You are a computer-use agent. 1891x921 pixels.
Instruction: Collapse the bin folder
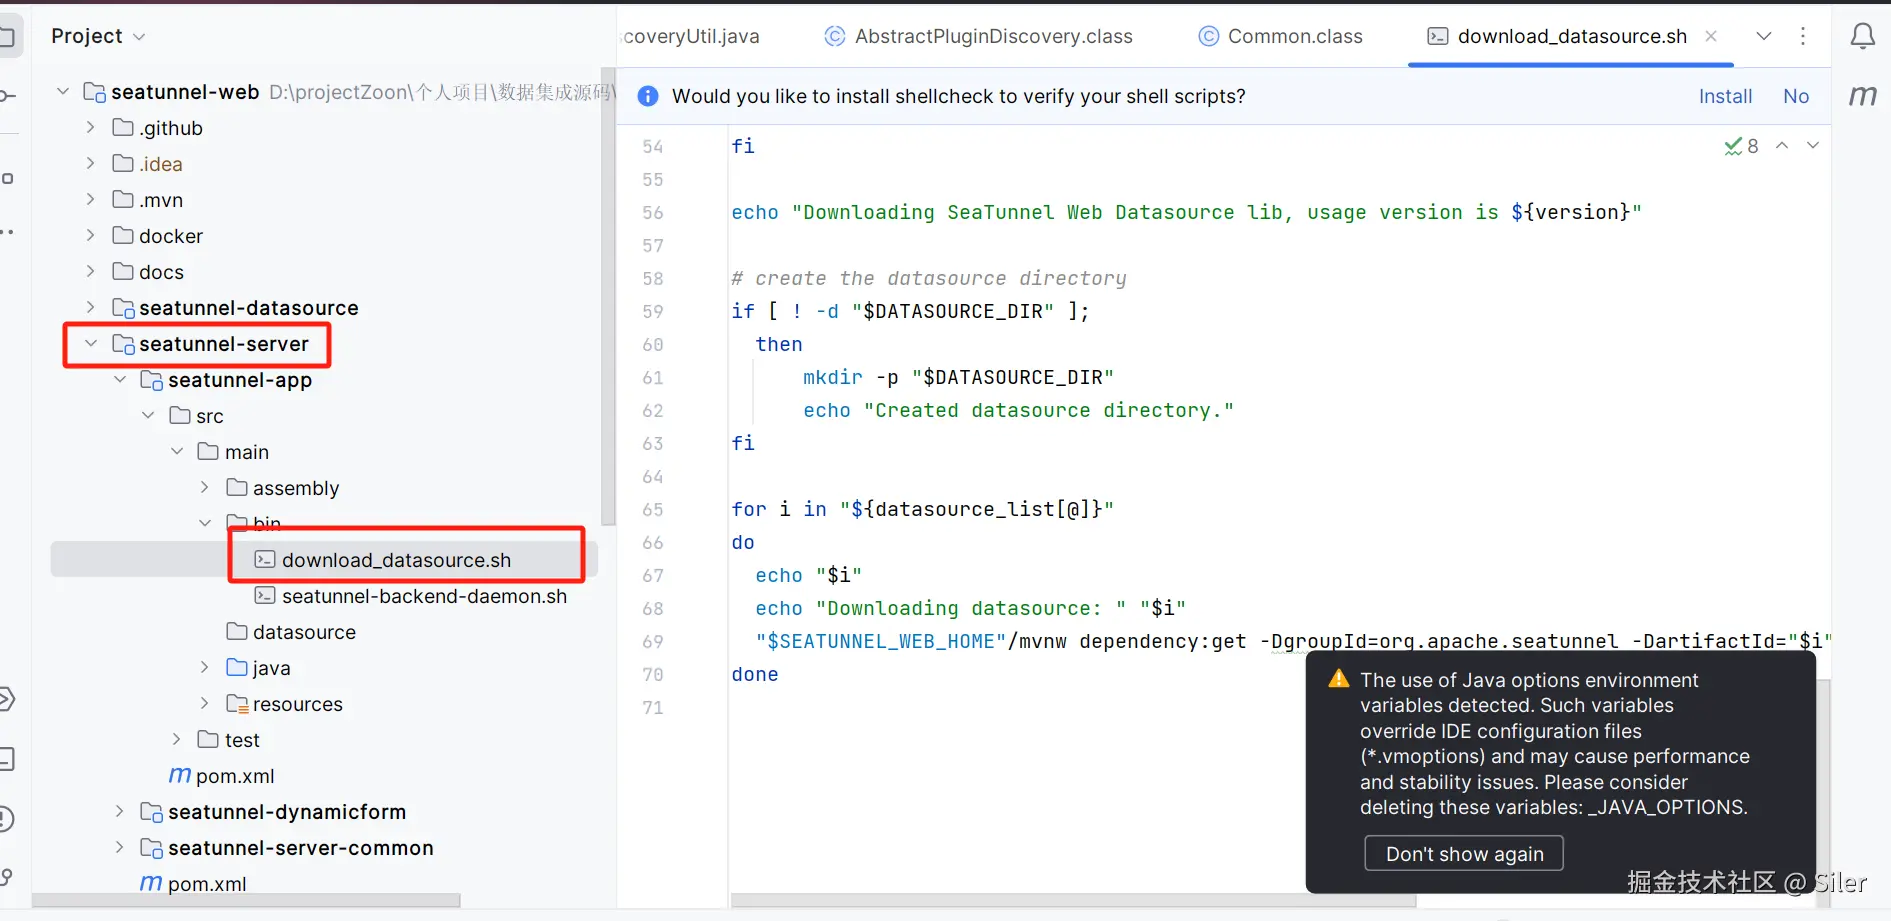tap(205, 523)
